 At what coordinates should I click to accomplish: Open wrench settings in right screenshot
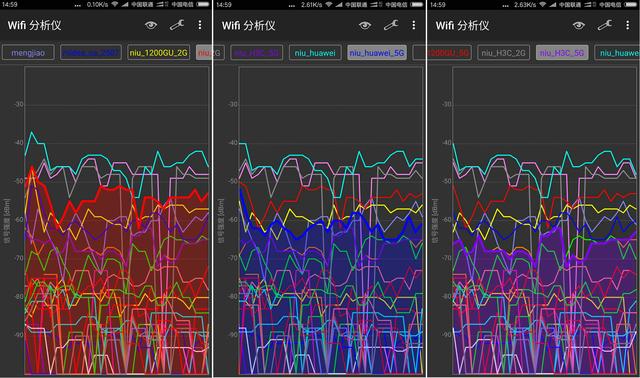(604, 25)
